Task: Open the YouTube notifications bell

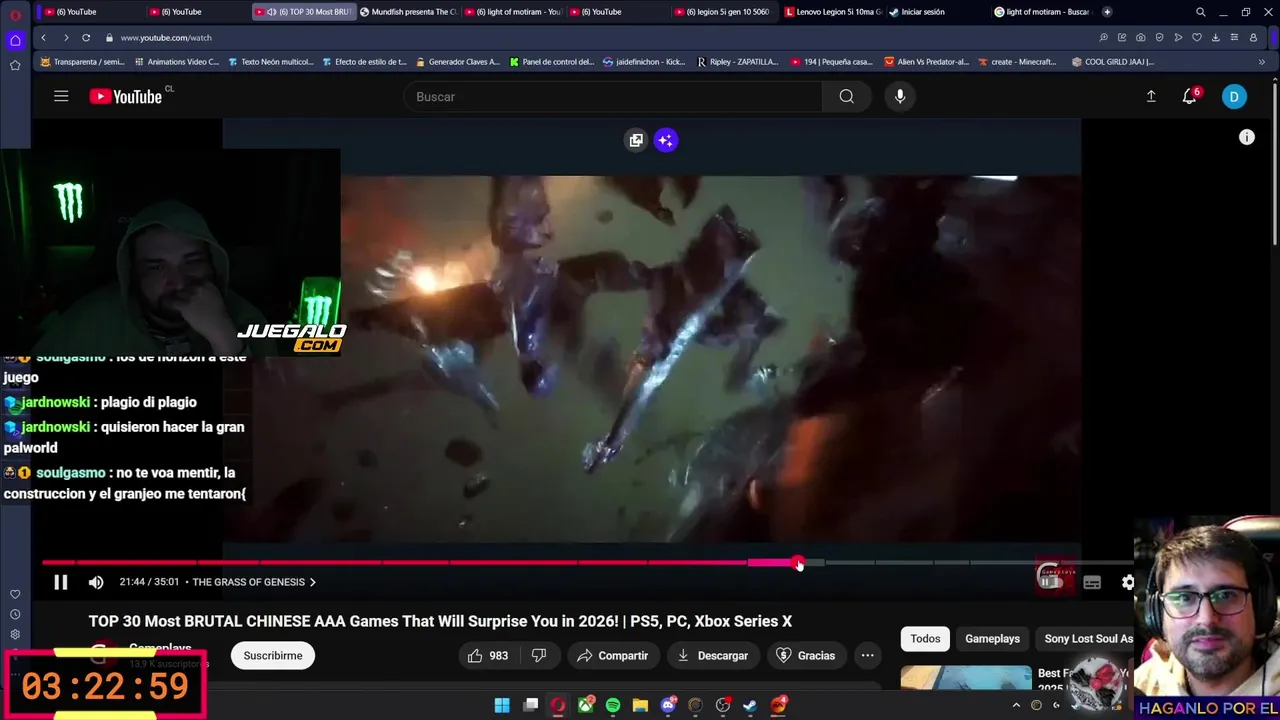Action: 1190,96
